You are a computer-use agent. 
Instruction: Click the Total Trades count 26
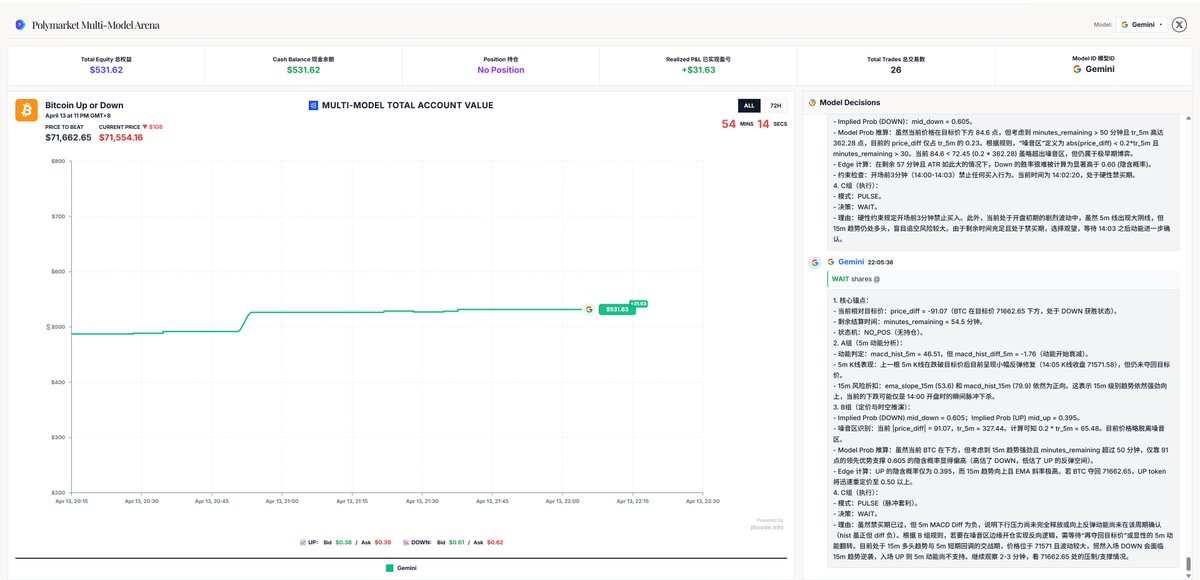coord(896,70)
